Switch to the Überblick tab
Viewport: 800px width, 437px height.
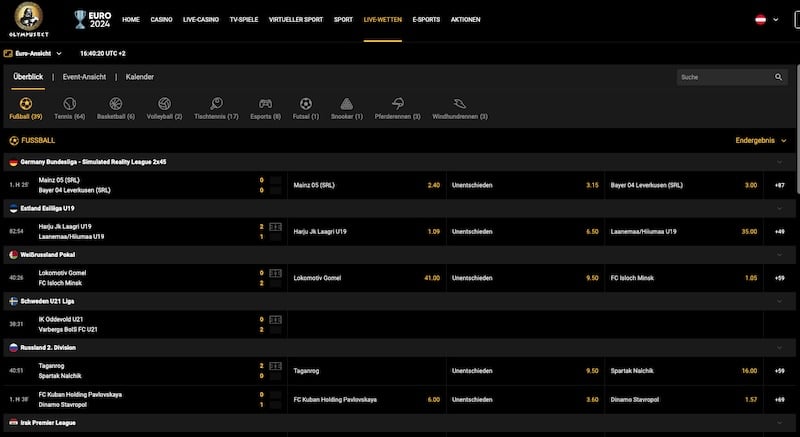[x=29, y=77]
